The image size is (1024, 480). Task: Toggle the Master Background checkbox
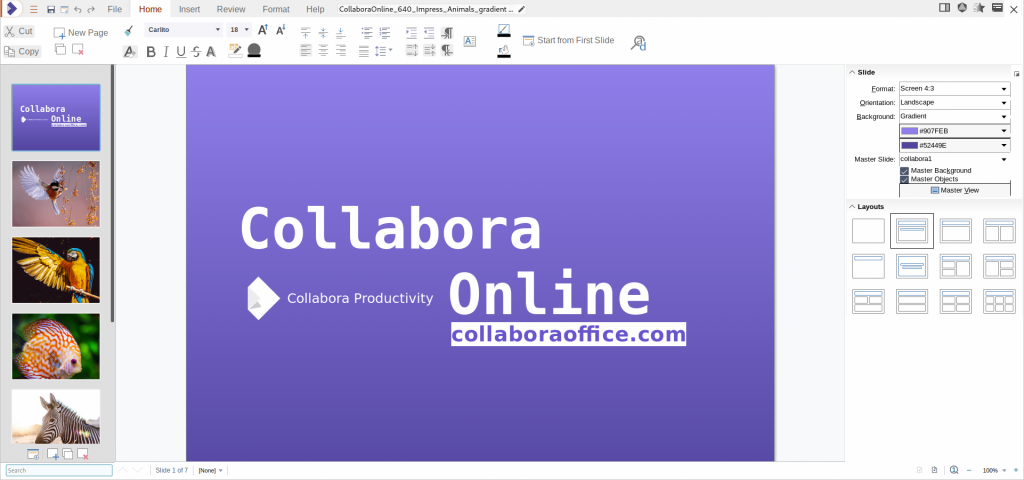tap(904, 171)
